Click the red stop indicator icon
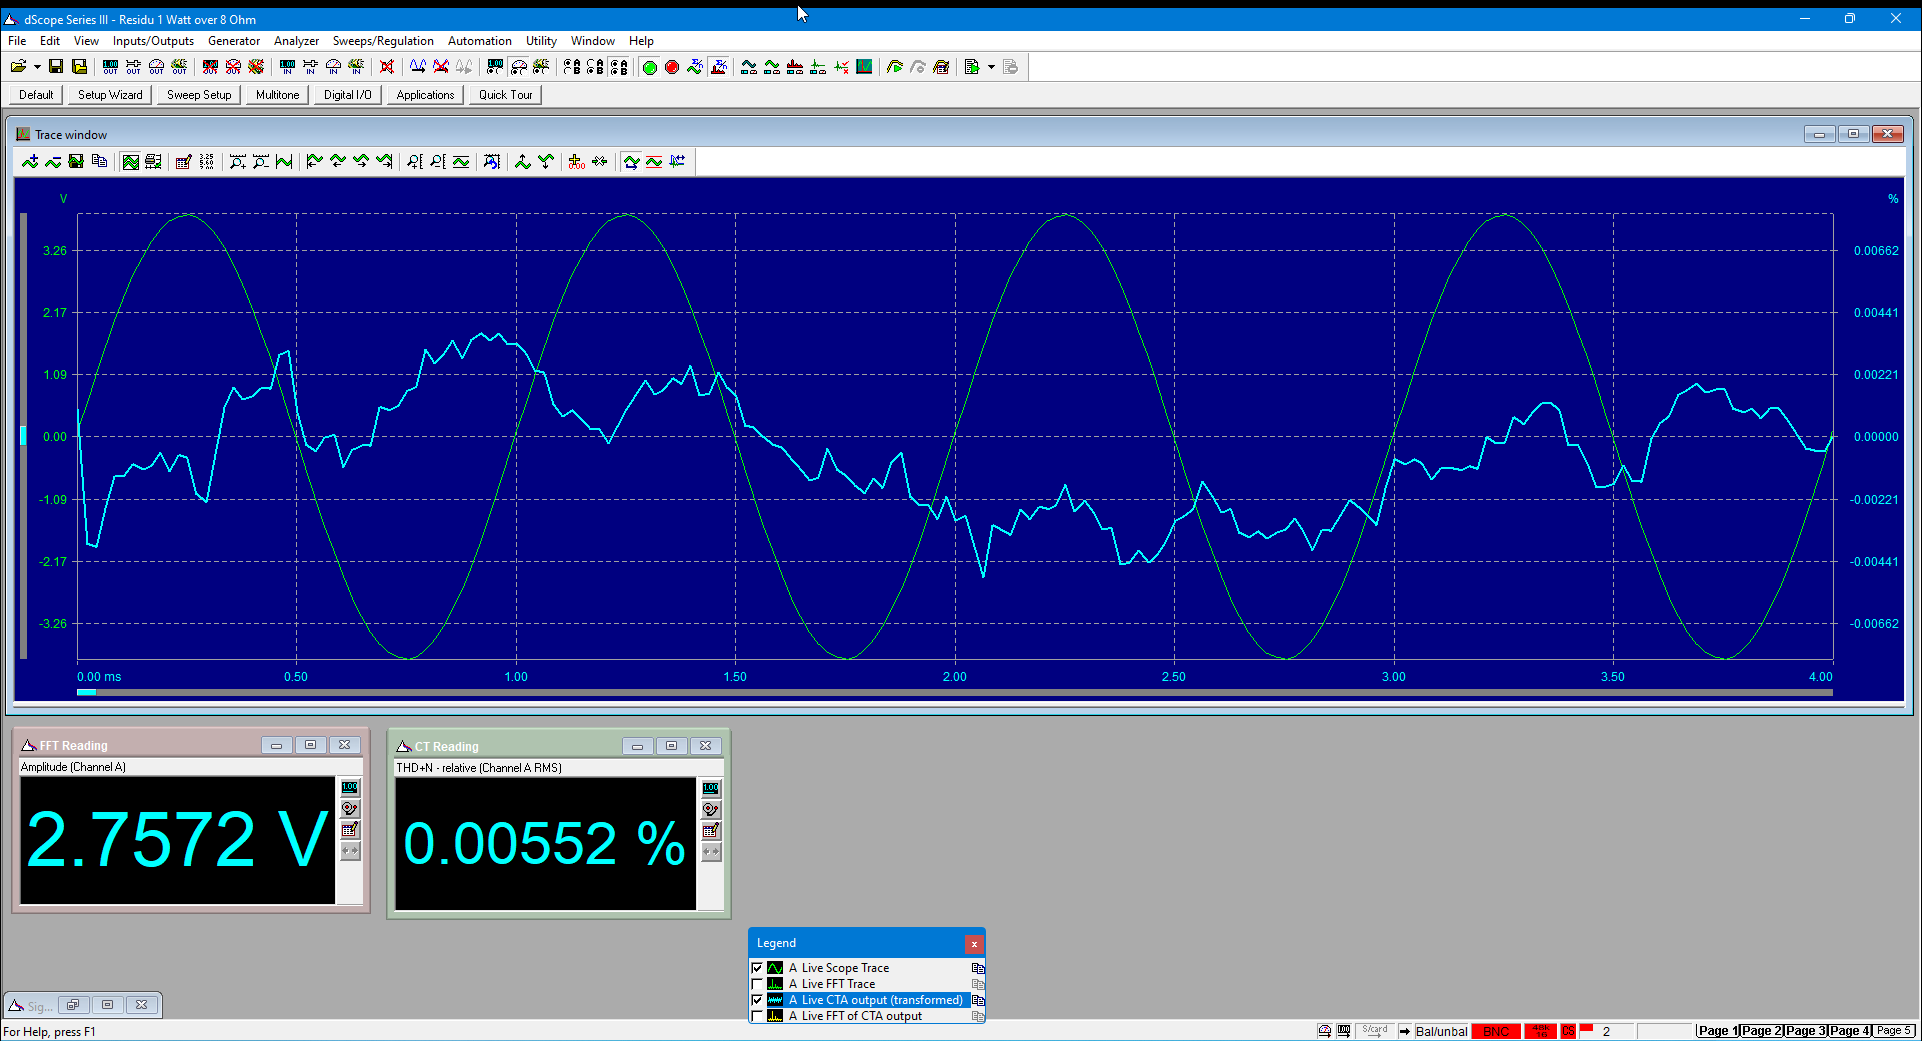Viewport: 1922px width, 1041px height. [672, 67]
